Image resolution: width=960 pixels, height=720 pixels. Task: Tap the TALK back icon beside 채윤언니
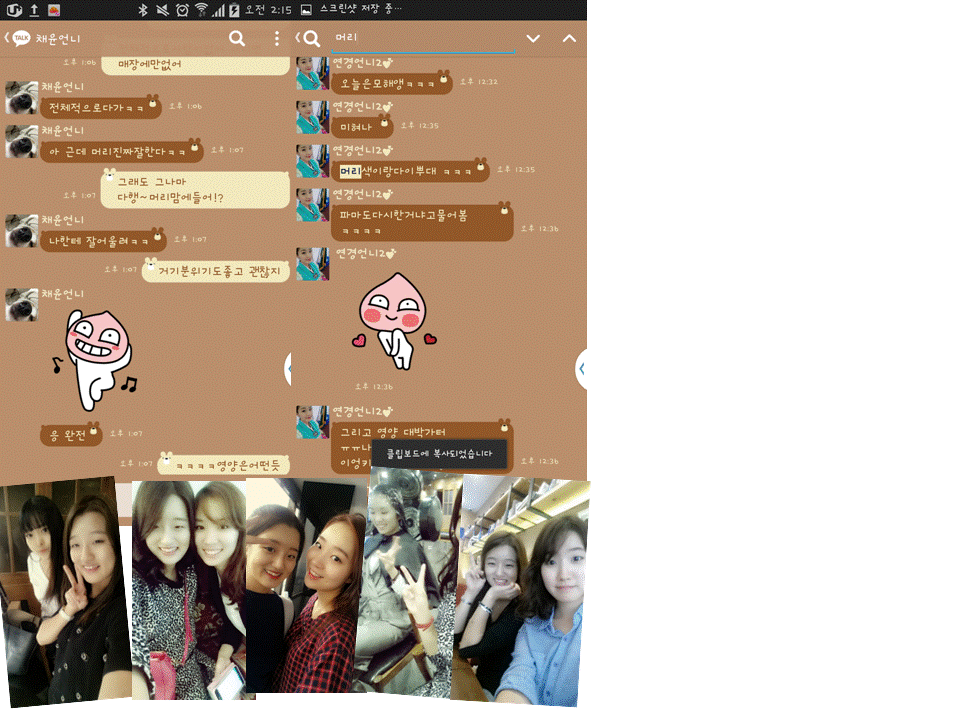(x=18, y=39)
